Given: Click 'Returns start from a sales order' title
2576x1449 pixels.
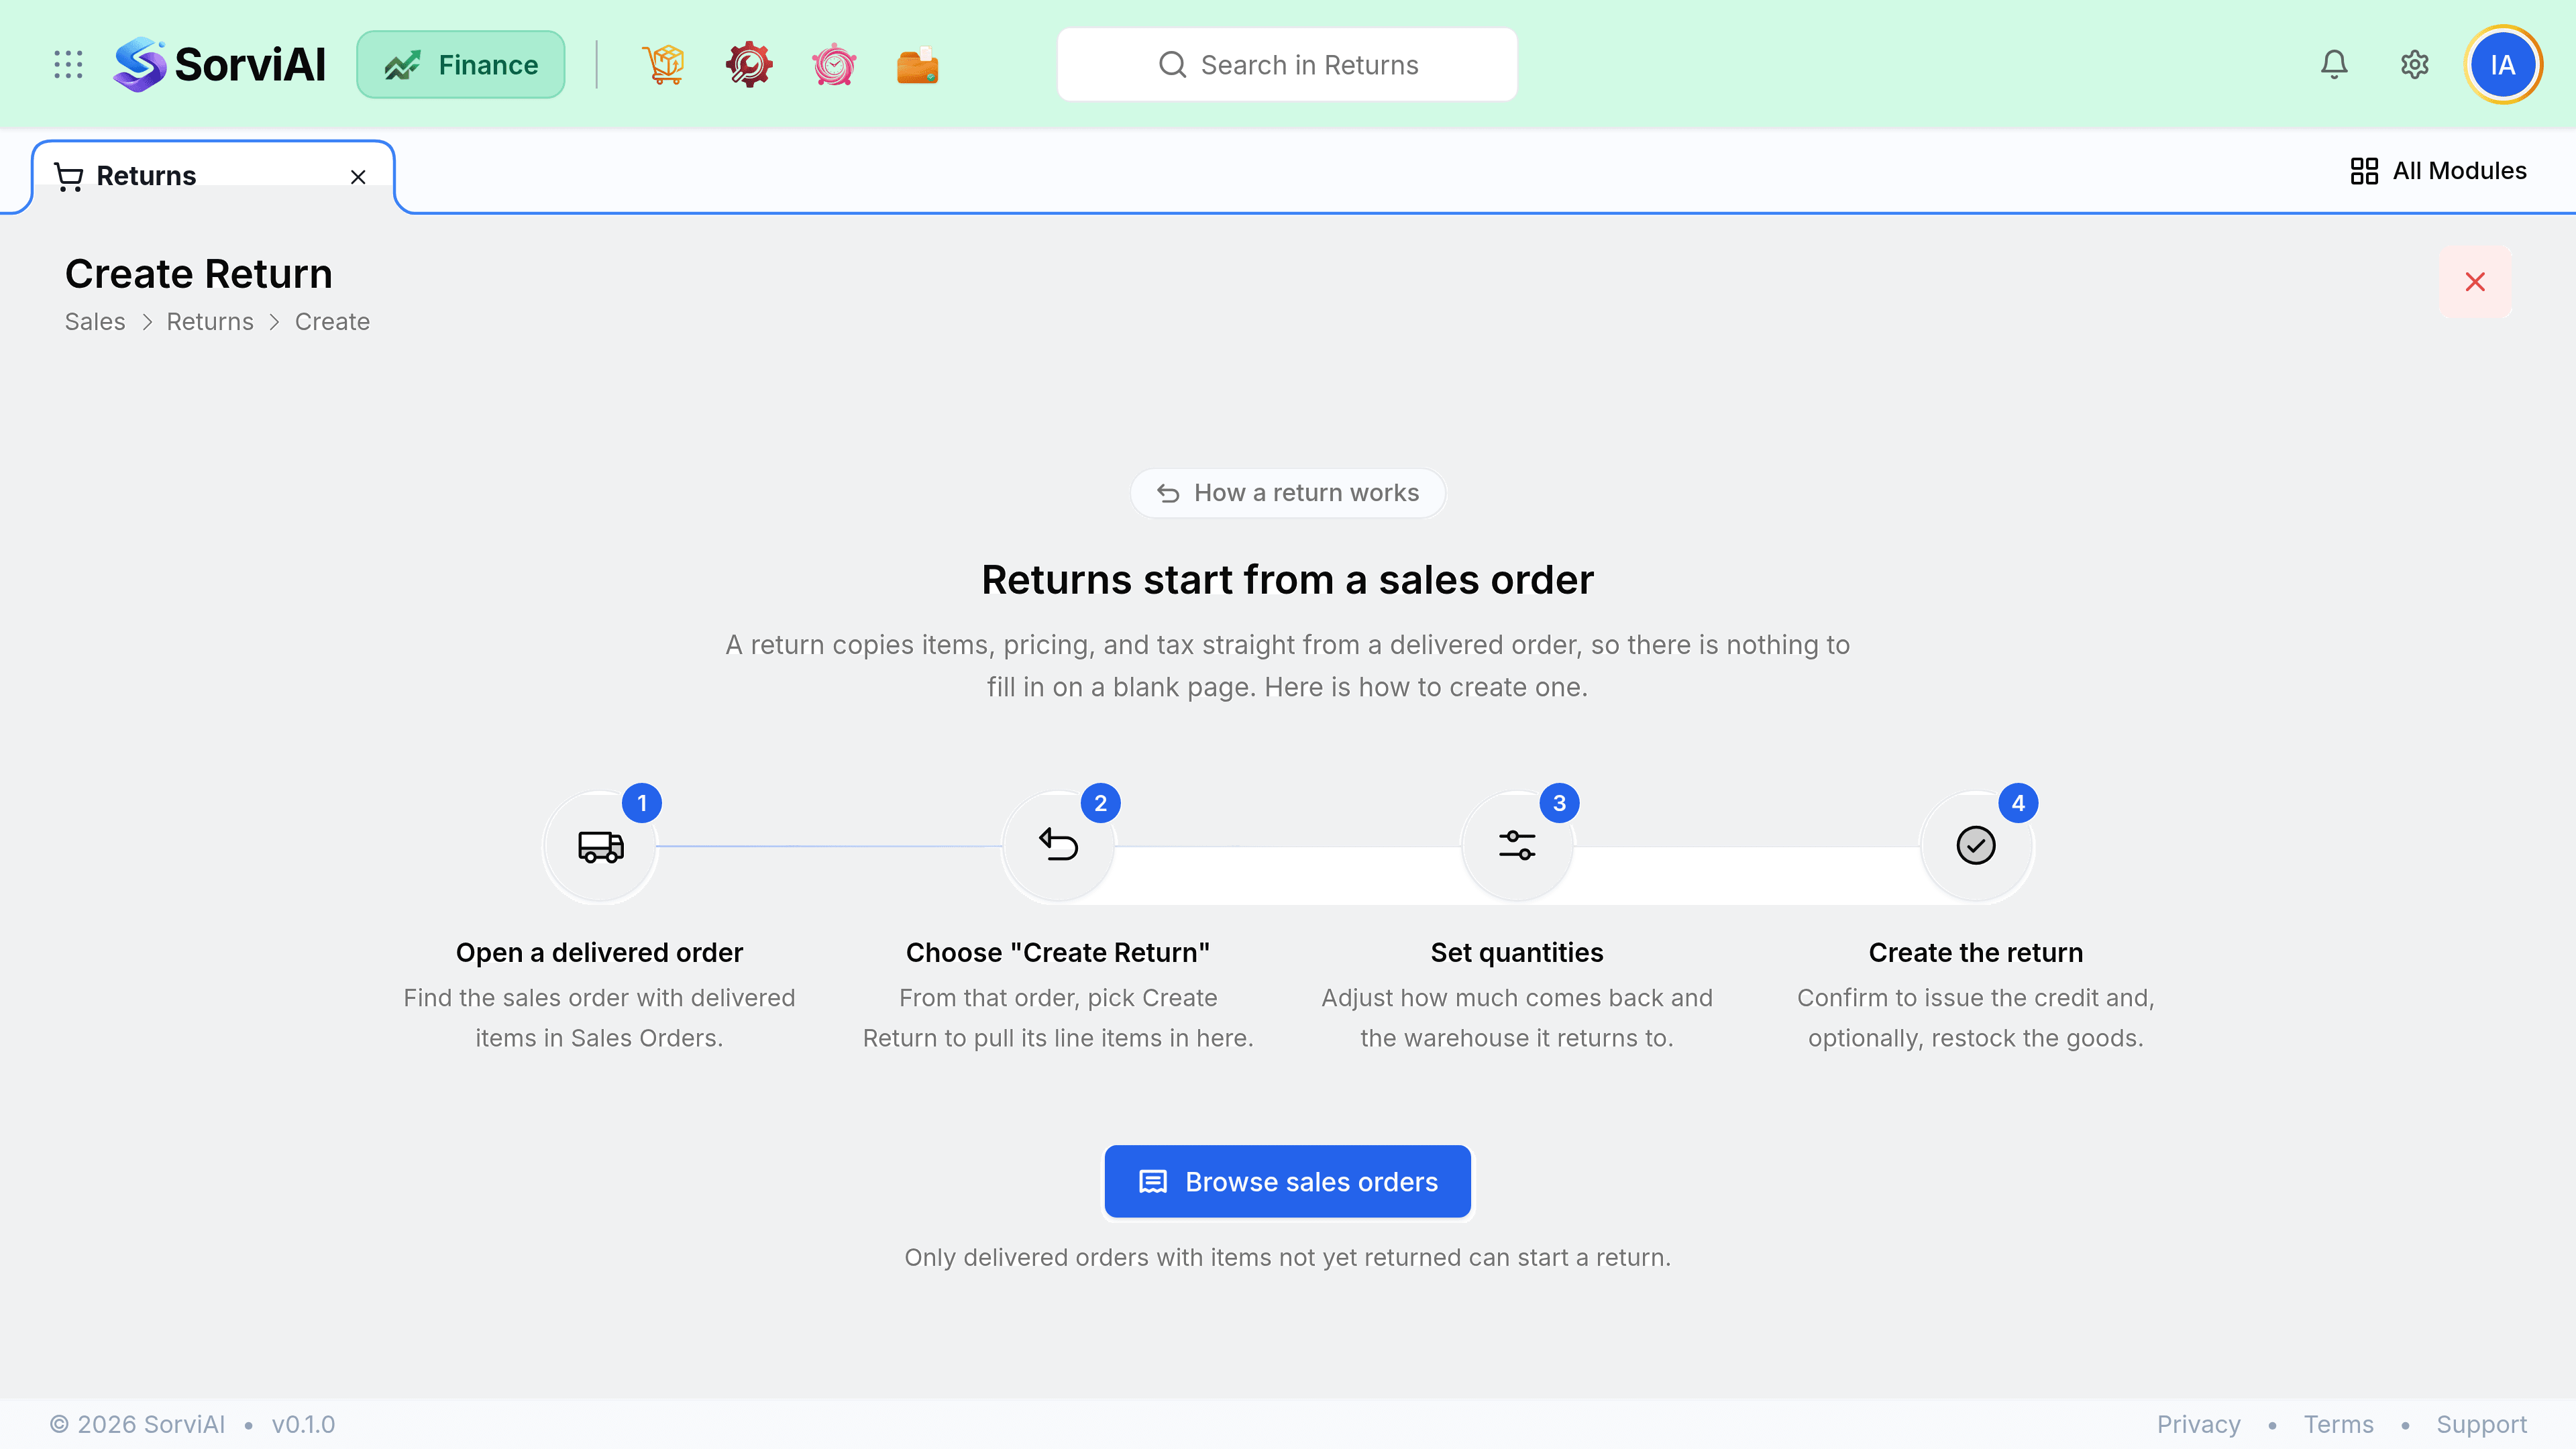Looking at the screenshot, I should (1288, 580).
